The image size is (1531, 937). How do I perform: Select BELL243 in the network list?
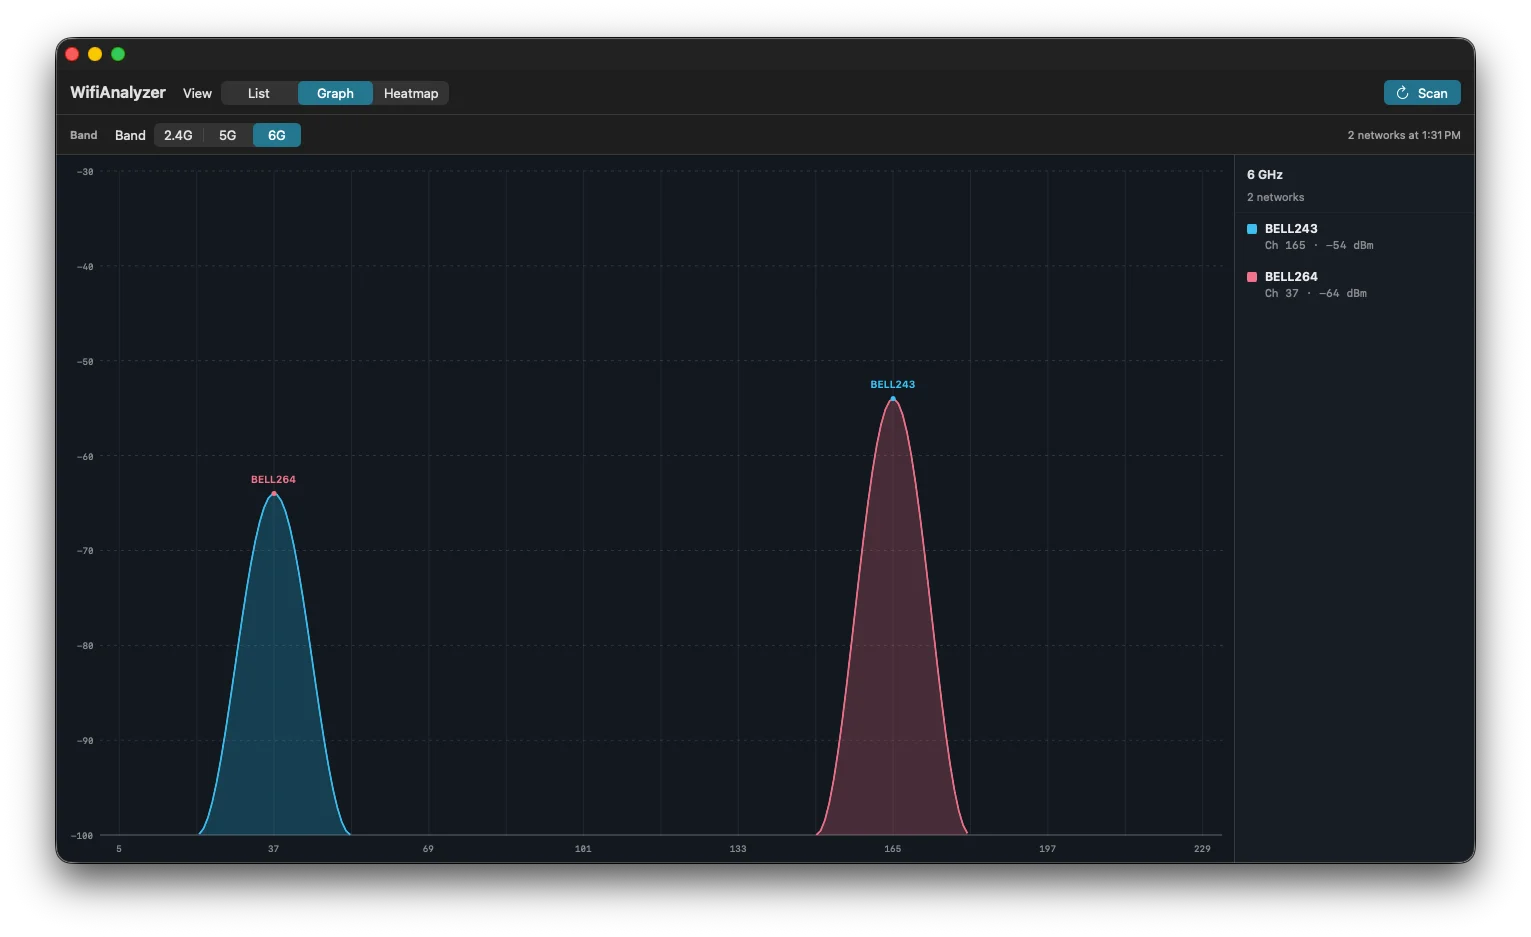(x=1354, y=237)
